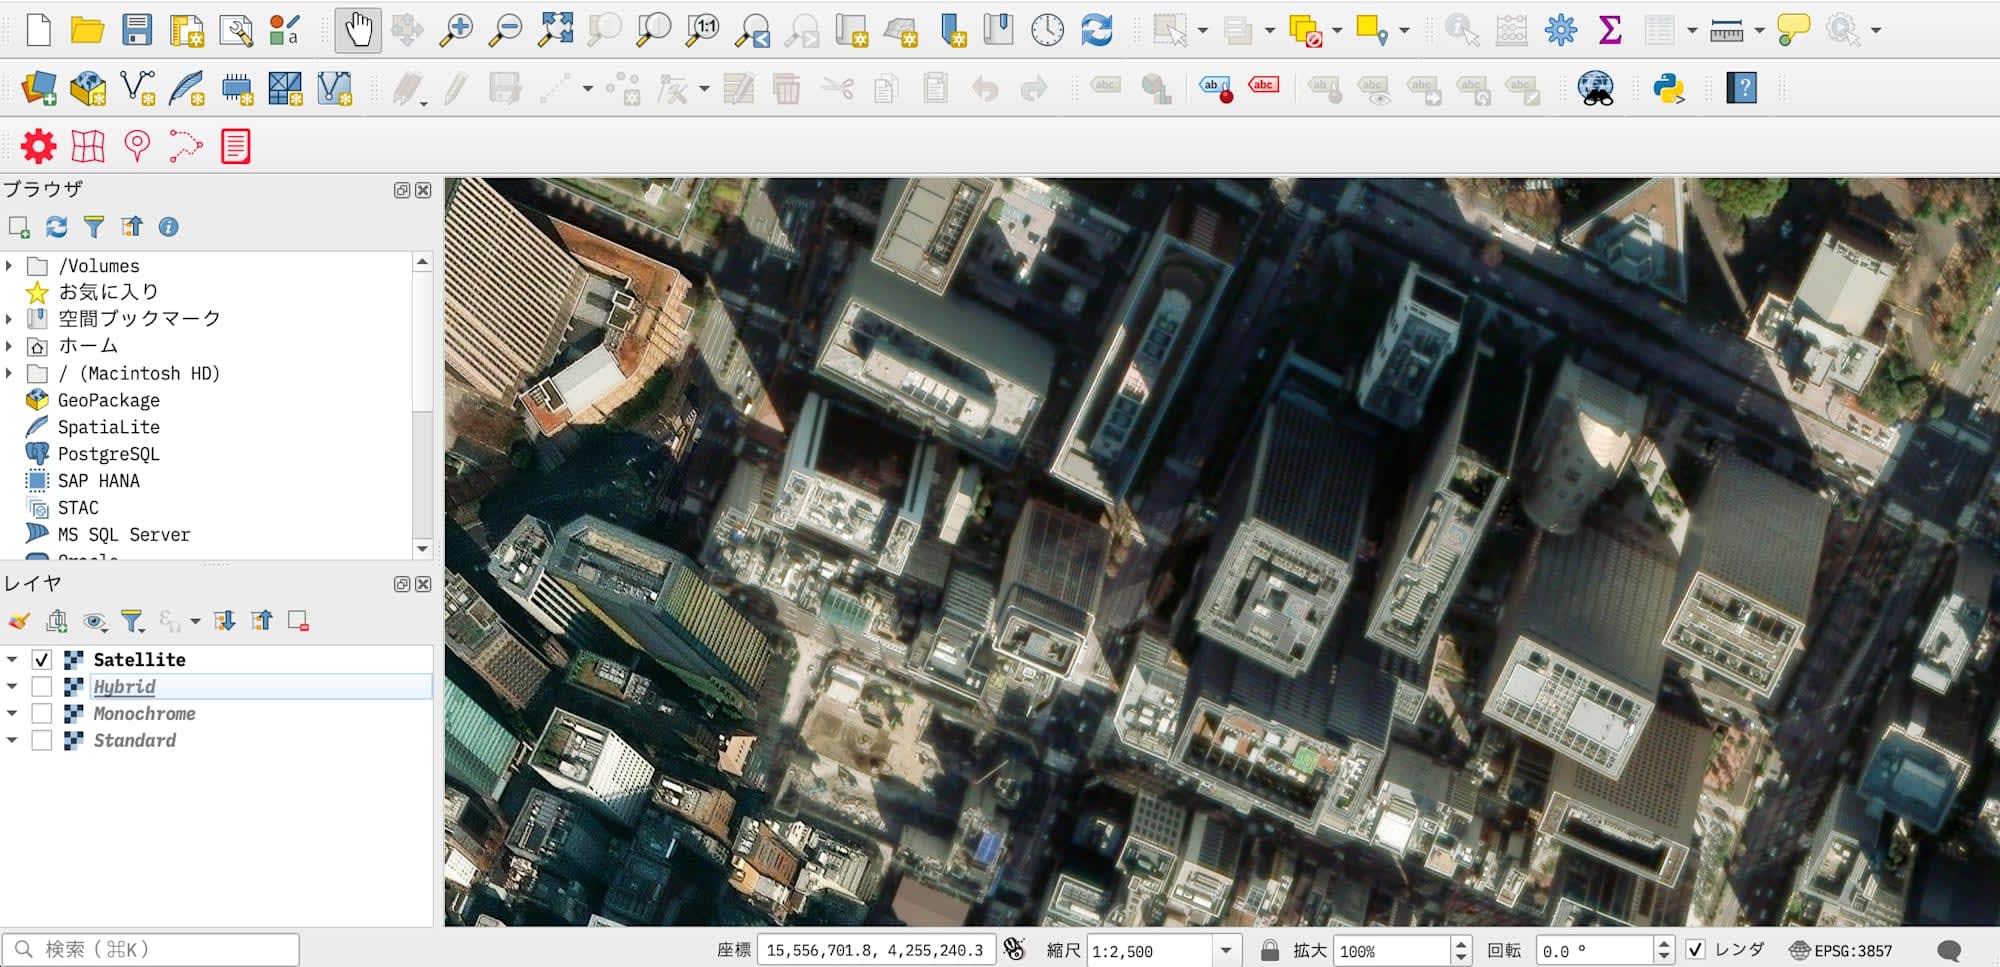
Task: Select the Pan Map hand tool
Action: [x=357, y=30]
